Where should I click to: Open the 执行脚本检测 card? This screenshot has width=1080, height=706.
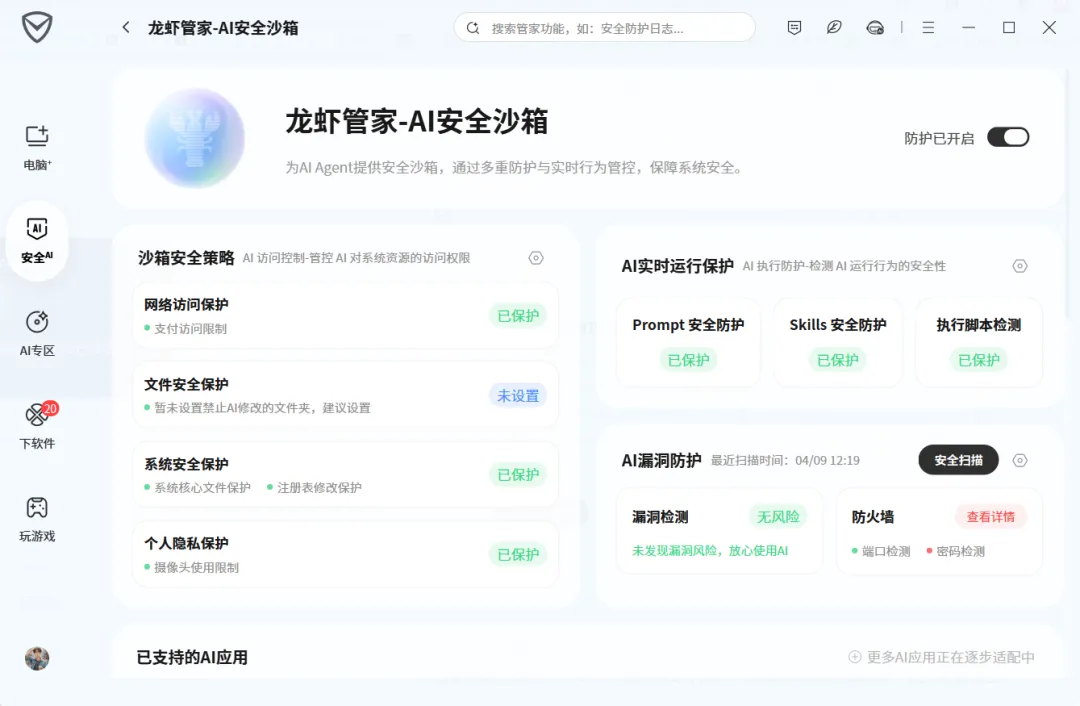[979, 342]
